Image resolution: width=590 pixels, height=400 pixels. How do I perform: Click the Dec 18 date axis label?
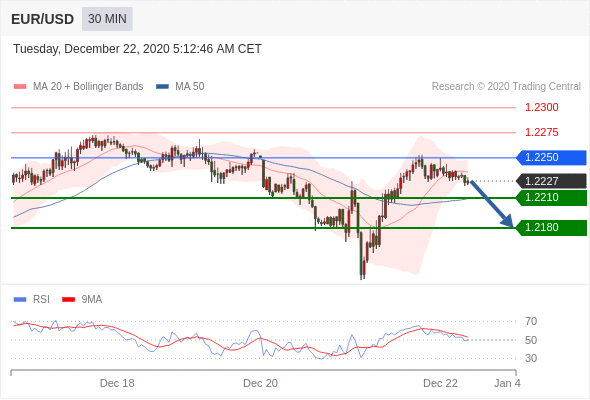click(x=117, y=383)
